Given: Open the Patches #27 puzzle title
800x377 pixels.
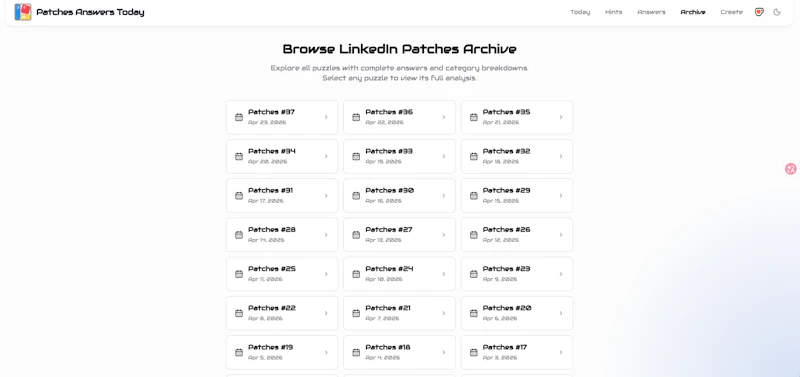Looking at the screenshot, I should (x=389, y=230).
